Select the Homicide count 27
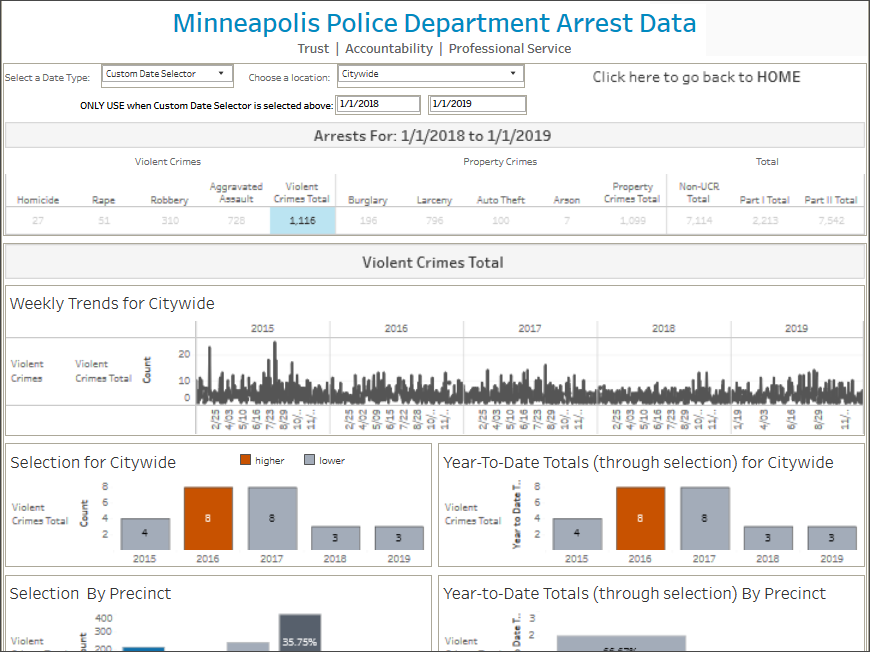Screen dimensions: 870x652 click(x=38, y=220)
